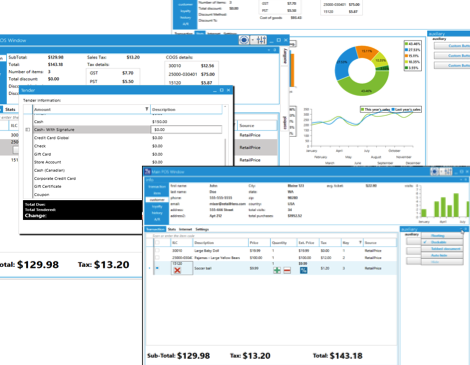Screen dimensions: 470x365
Task: Click the Tender list vertical scrollbar
Action: (x=226, y=152)
